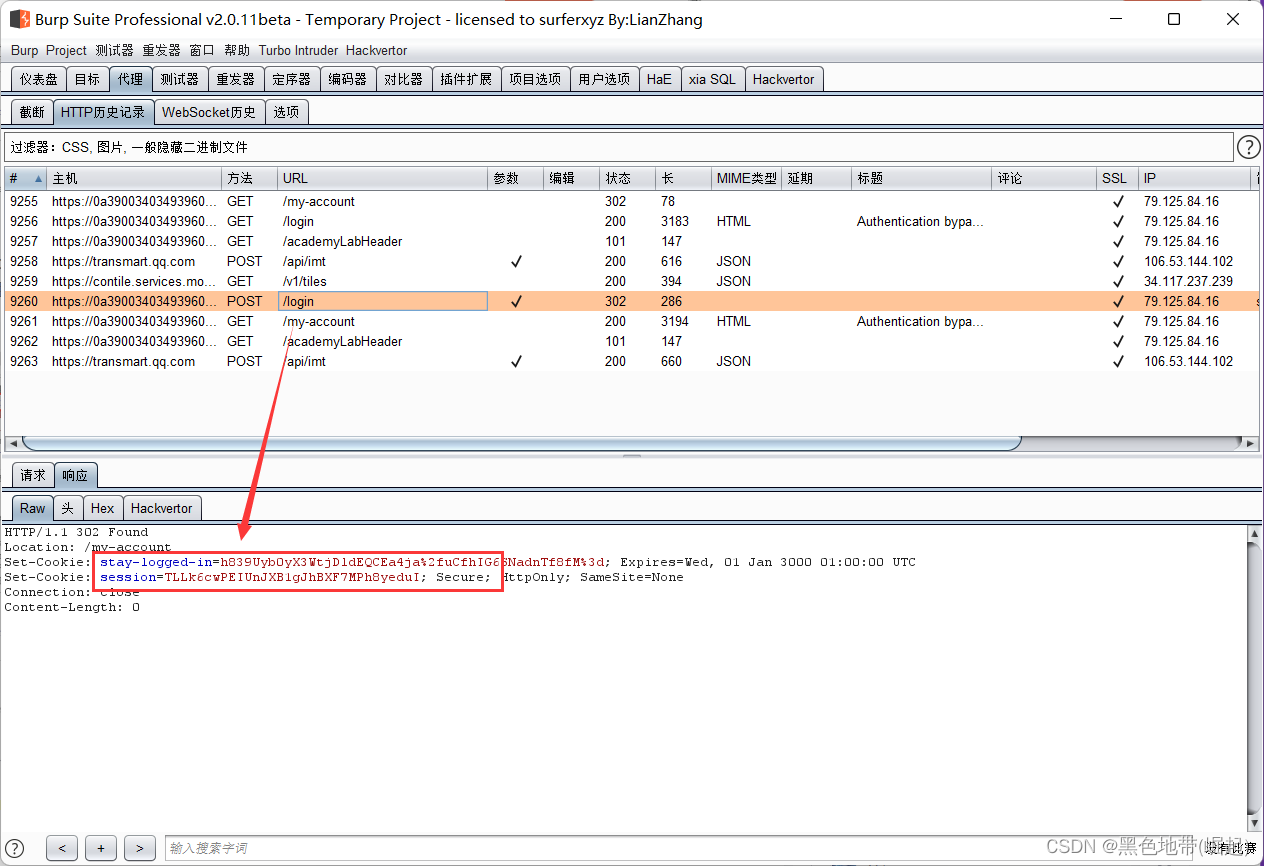1264x866 pixels.
Task: Click the search help question mark icon
Action: (x=15, y=848)
